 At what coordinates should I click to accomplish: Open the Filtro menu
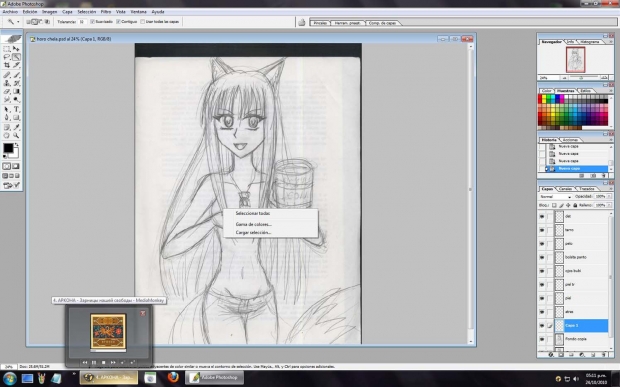[x=106, y=12]
